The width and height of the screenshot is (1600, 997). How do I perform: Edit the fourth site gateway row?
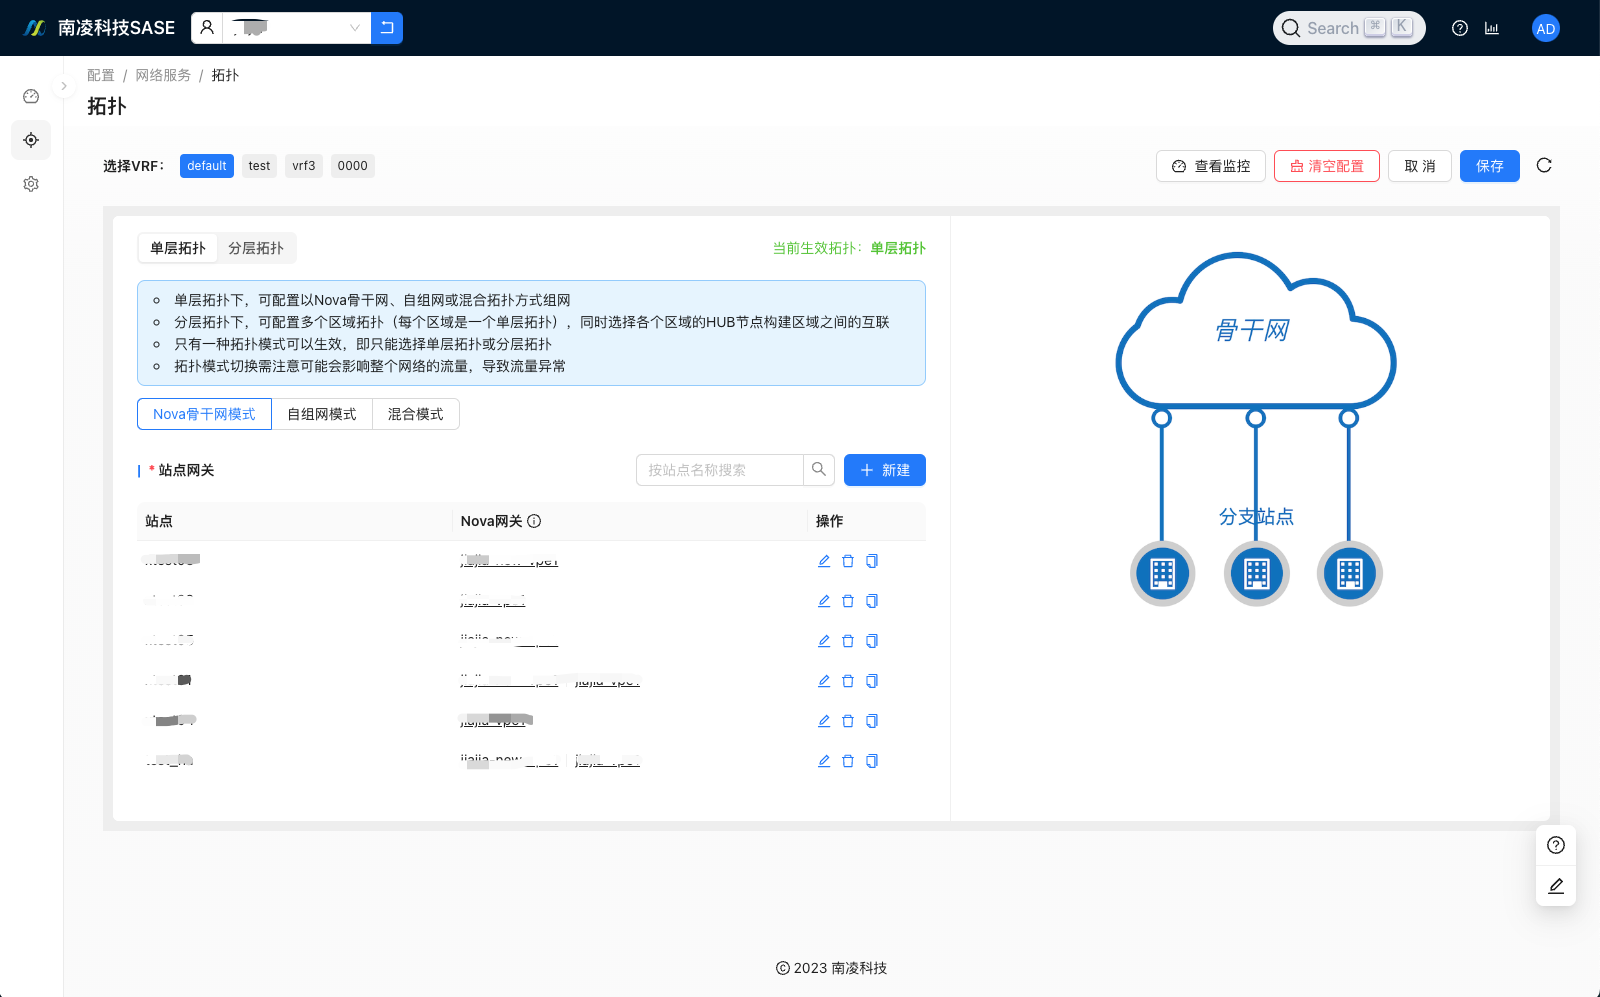tap(824, 681)
